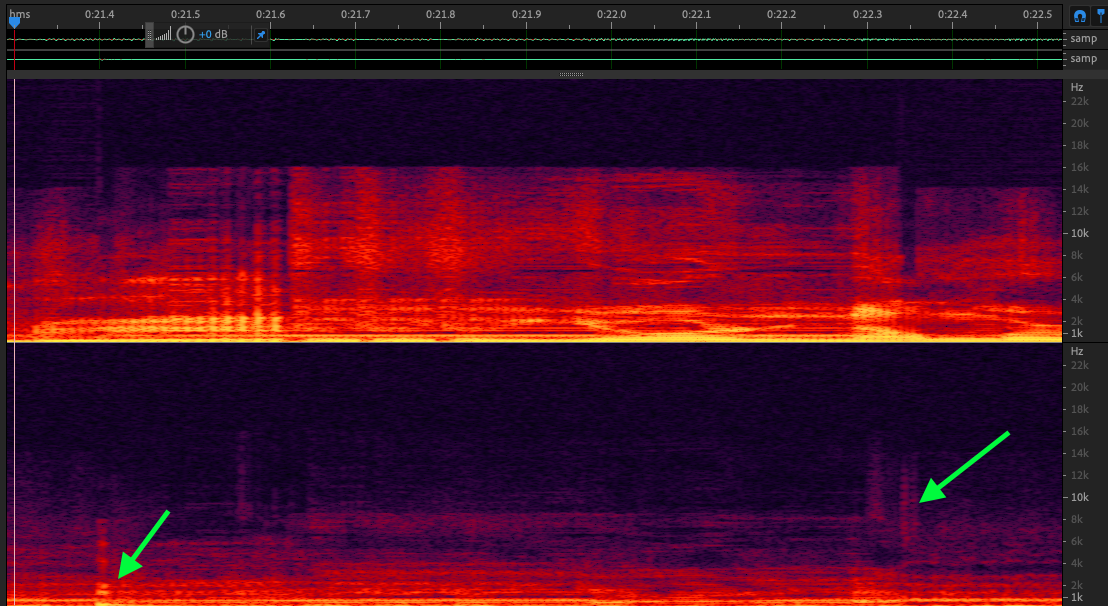Screen dimensions: 1108x606
Task: Toggle the snapping magnet icon
Action: [1080, 15]
